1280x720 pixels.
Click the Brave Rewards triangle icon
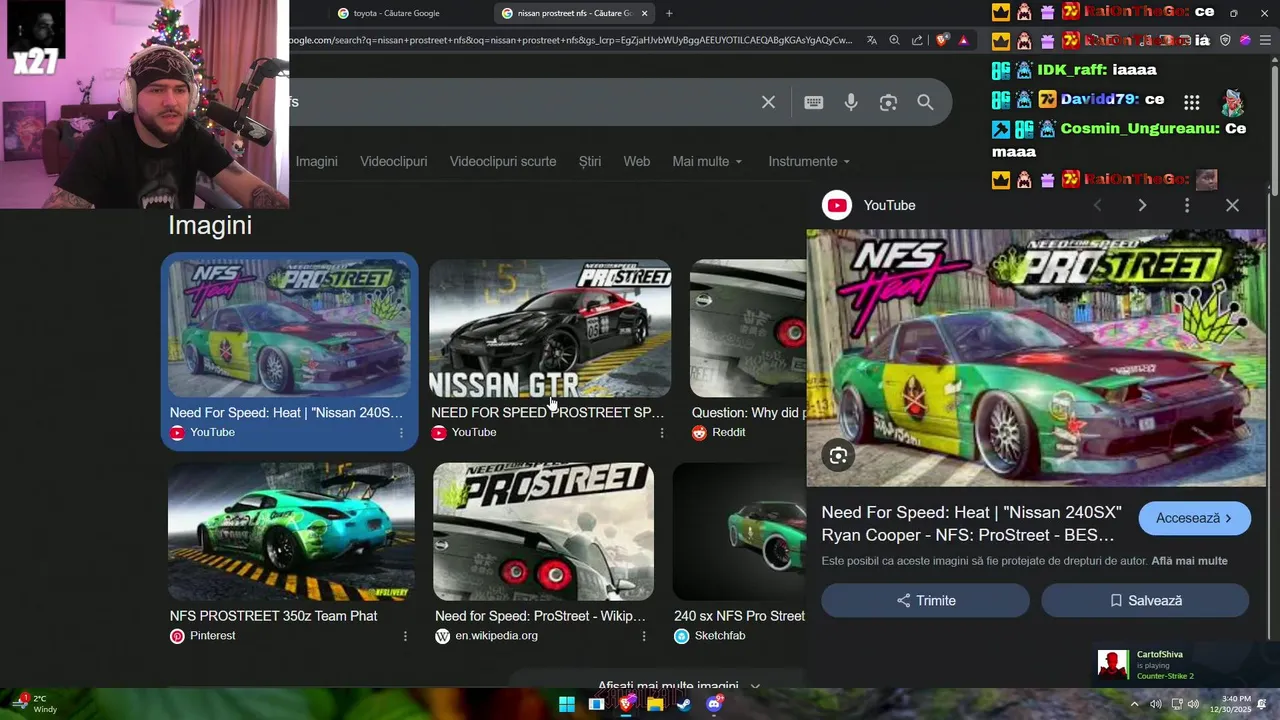[x=963, y=40]
